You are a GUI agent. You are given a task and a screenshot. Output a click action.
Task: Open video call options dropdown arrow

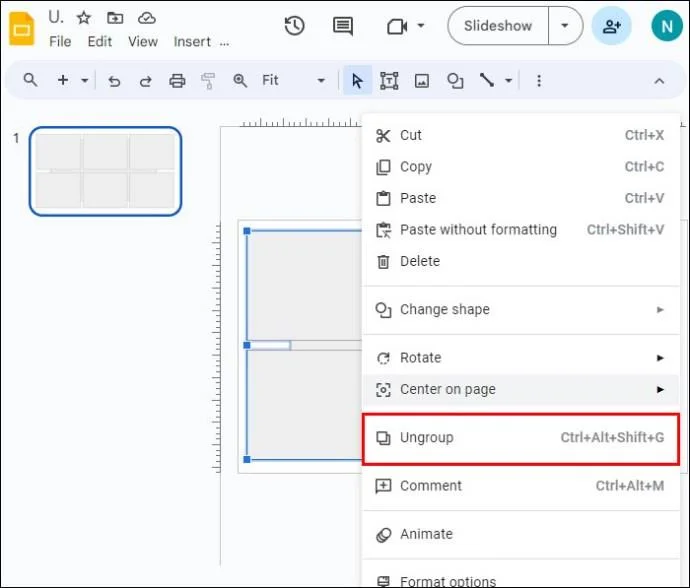tap(421, 26)
